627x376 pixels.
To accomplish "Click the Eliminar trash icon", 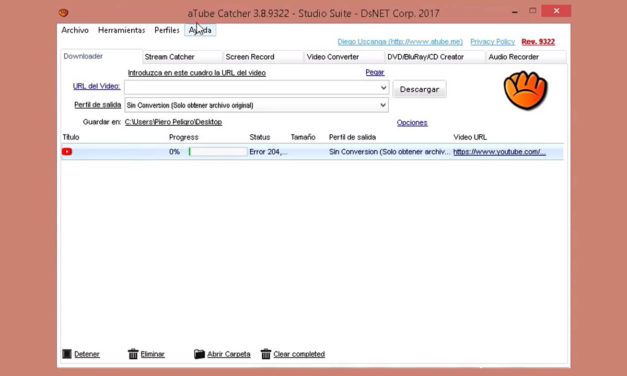I will tap(133, 354).
